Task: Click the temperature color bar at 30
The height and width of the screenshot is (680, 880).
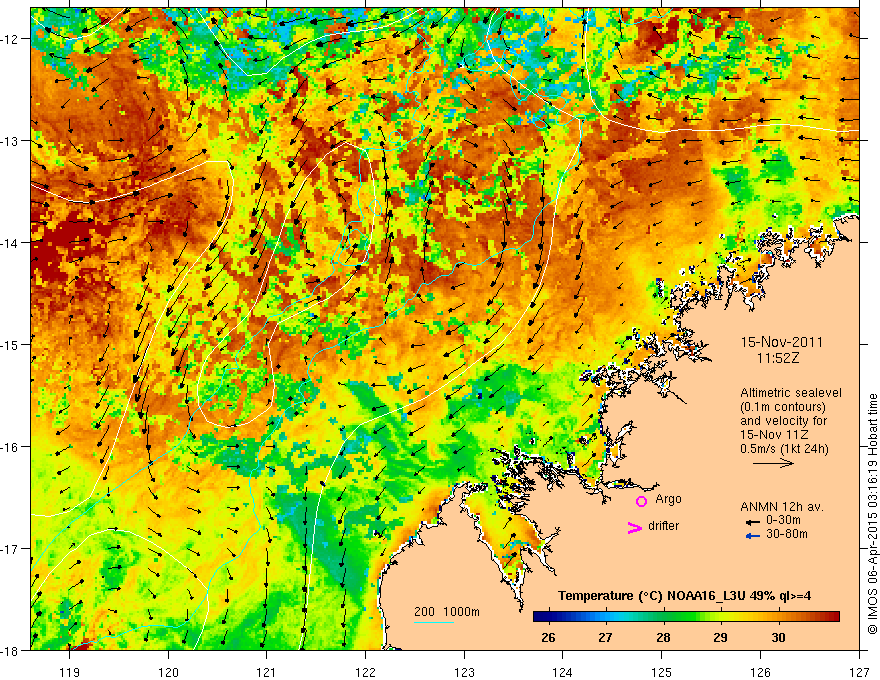Action: [778, 617]
